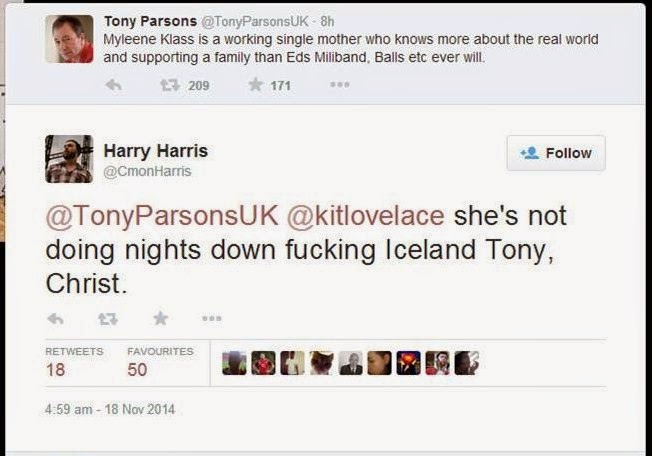Reply to Tony Parsons' tweet
The height and width of the screenshot is (456, 652).
(113, 85)
